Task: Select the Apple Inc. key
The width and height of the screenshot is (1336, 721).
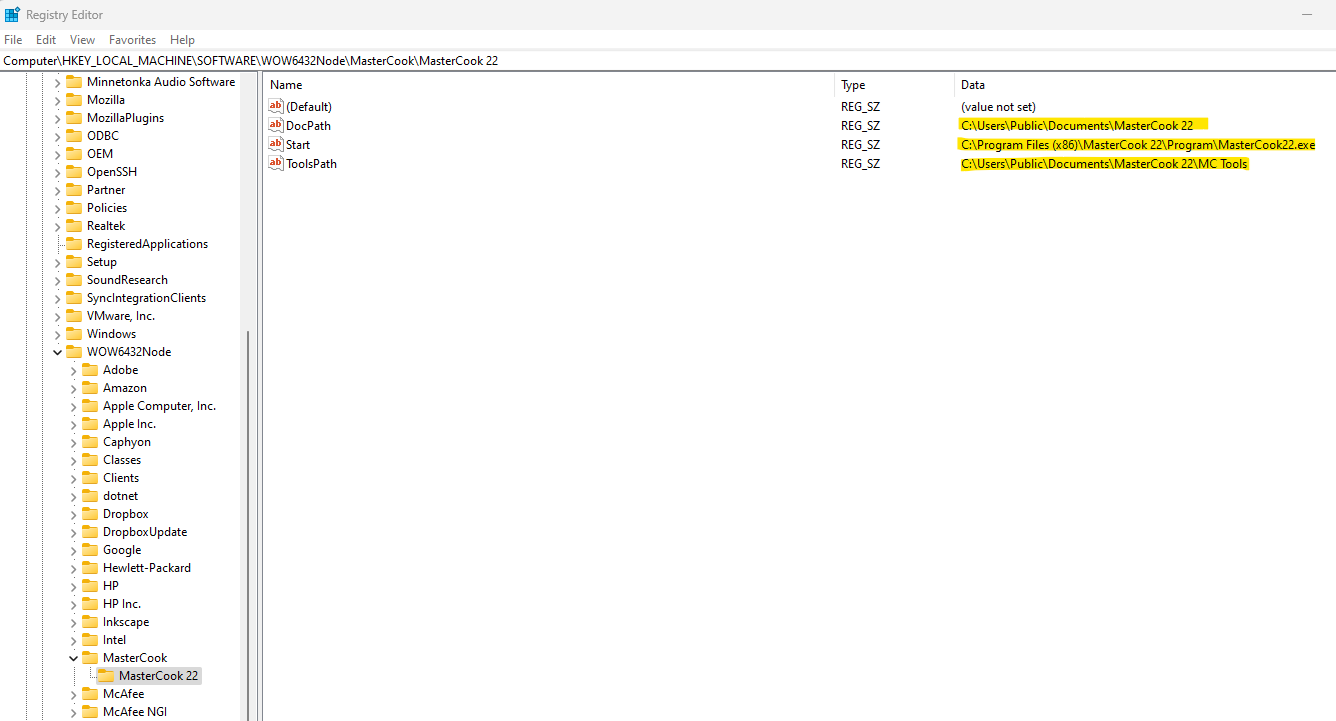Action: click(129, 424)
